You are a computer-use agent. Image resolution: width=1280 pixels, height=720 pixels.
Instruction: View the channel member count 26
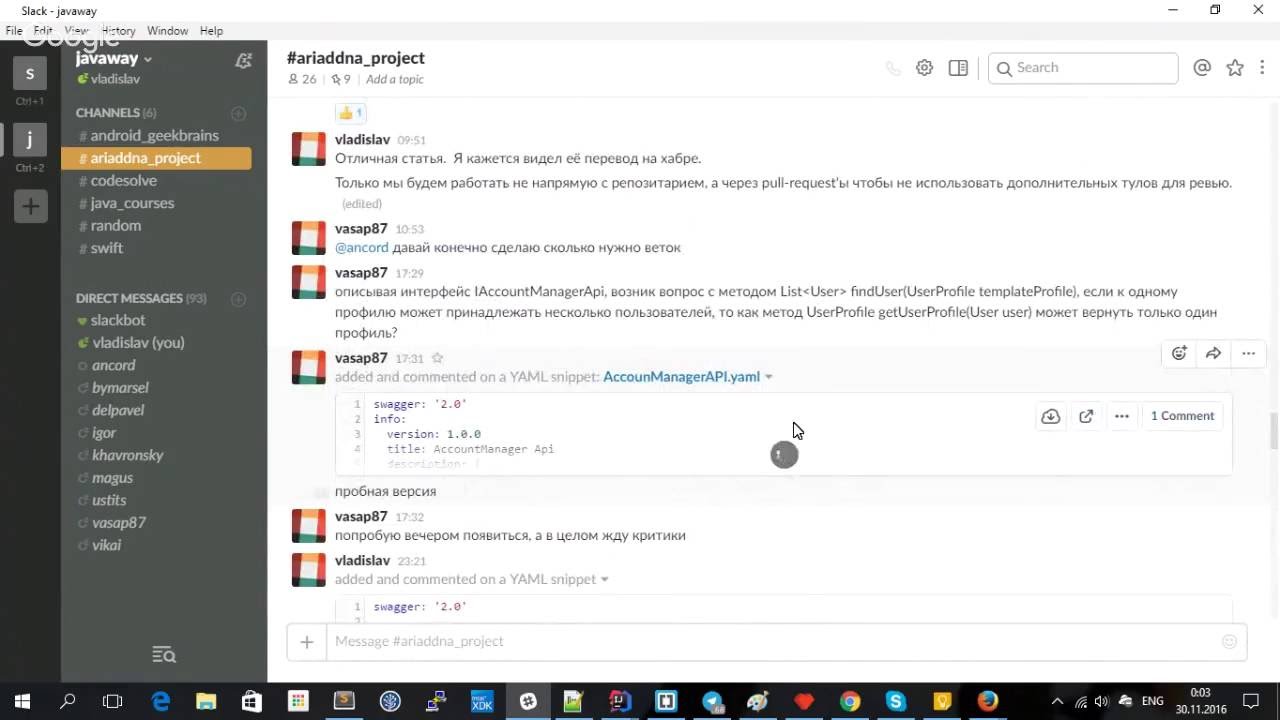point(302,79)
